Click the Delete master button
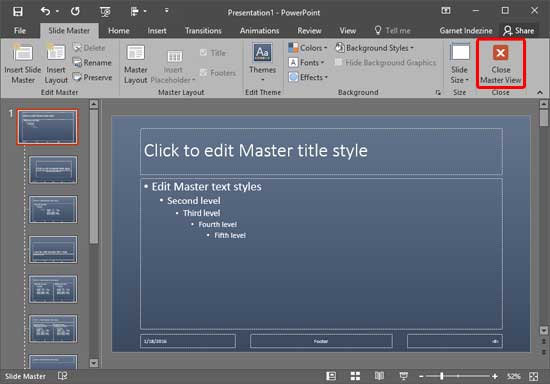Screen dimensions: 550x384 (x=89, y=48)
